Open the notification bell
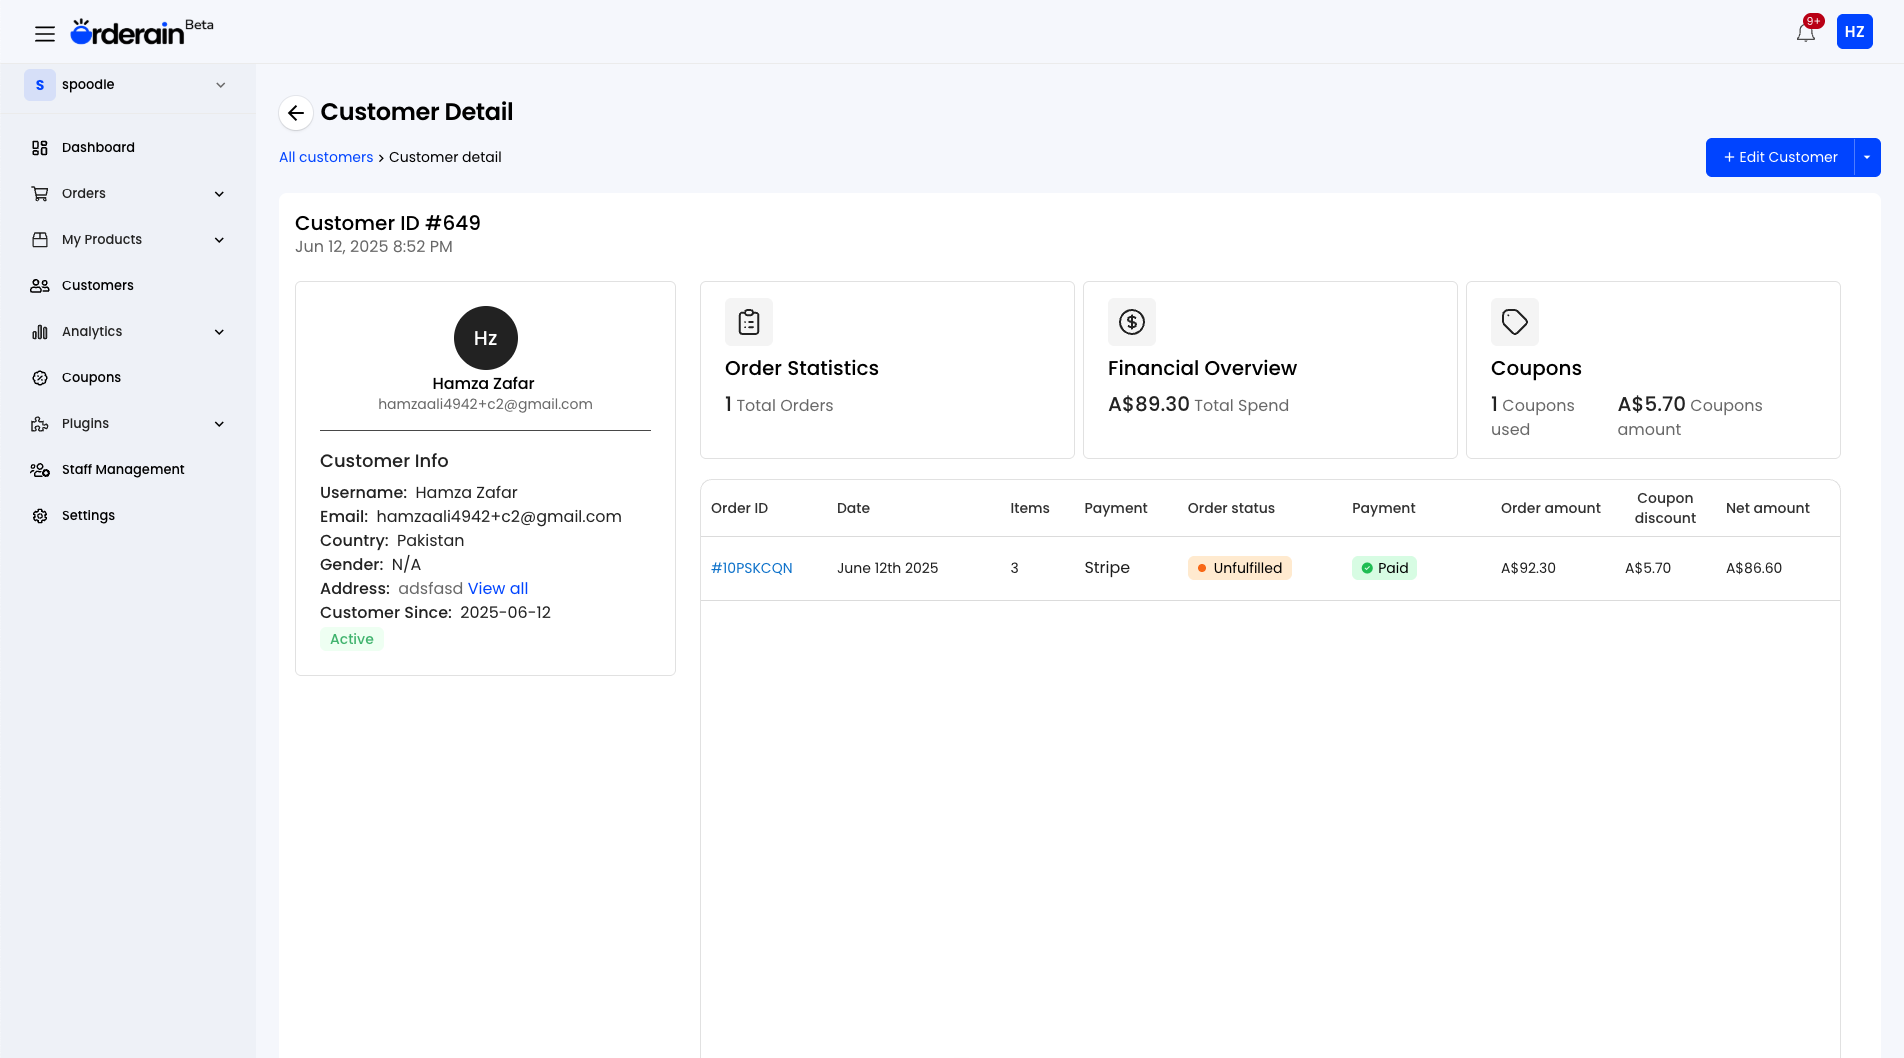The image size is (1904, 1058). [1805, 31]
